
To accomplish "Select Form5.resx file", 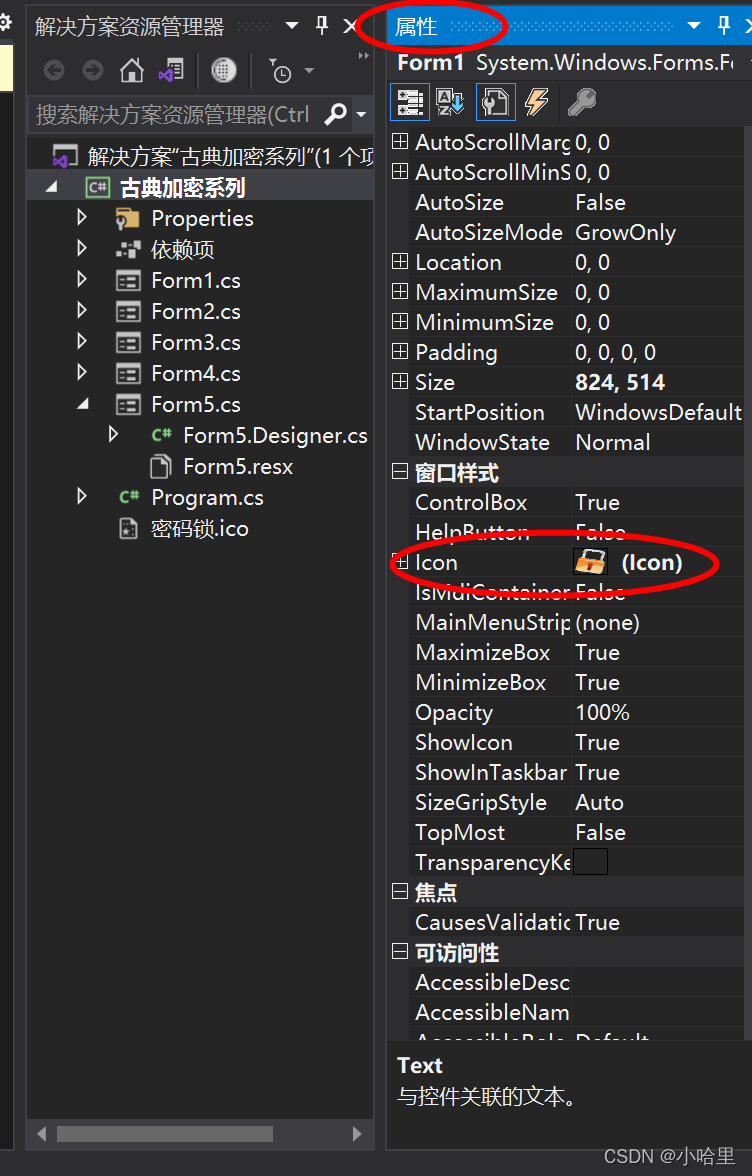I will (238, 466).
